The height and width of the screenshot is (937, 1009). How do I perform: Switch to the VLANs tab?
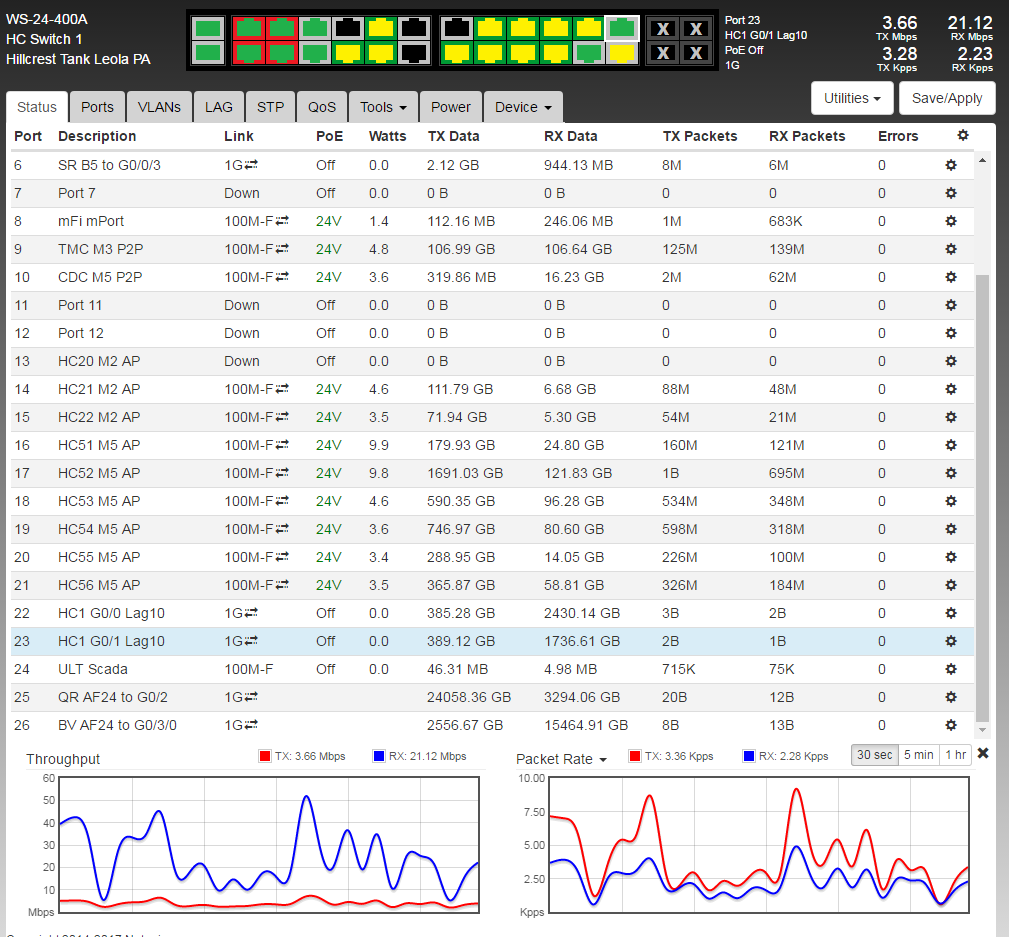159,107
